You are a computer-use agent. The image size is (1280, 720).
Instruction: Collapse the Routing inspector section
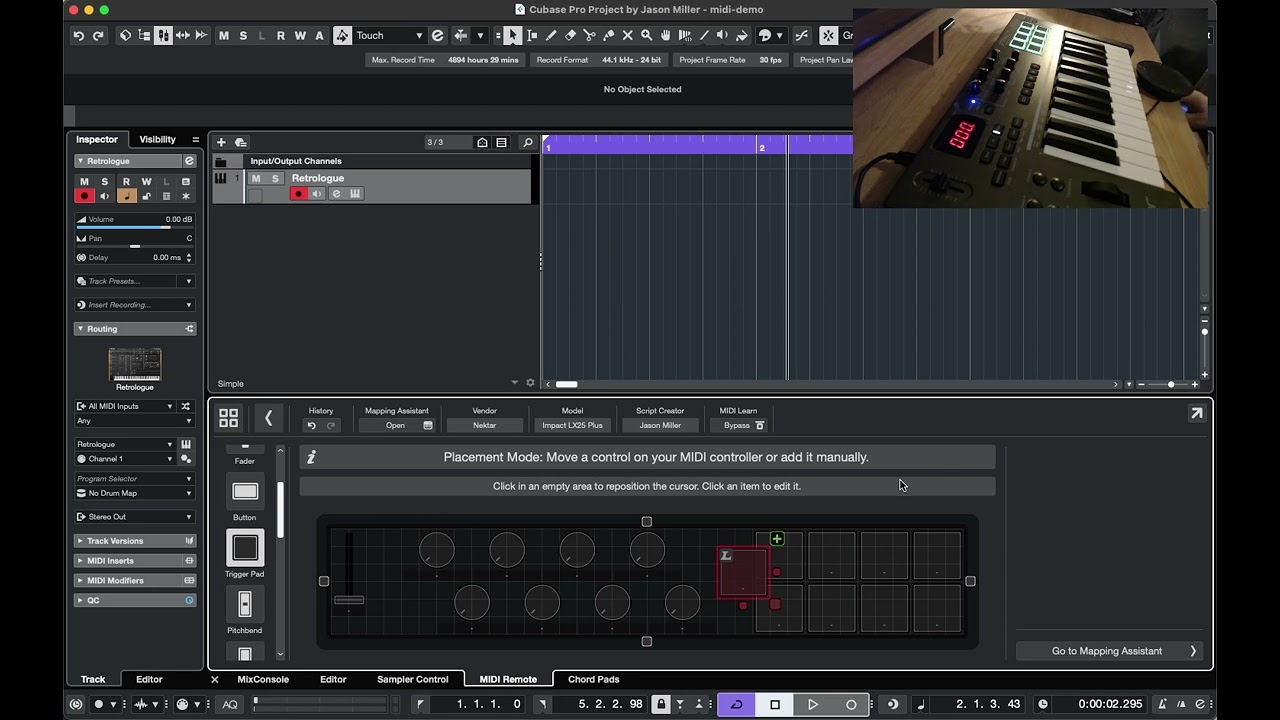[81, 329]
